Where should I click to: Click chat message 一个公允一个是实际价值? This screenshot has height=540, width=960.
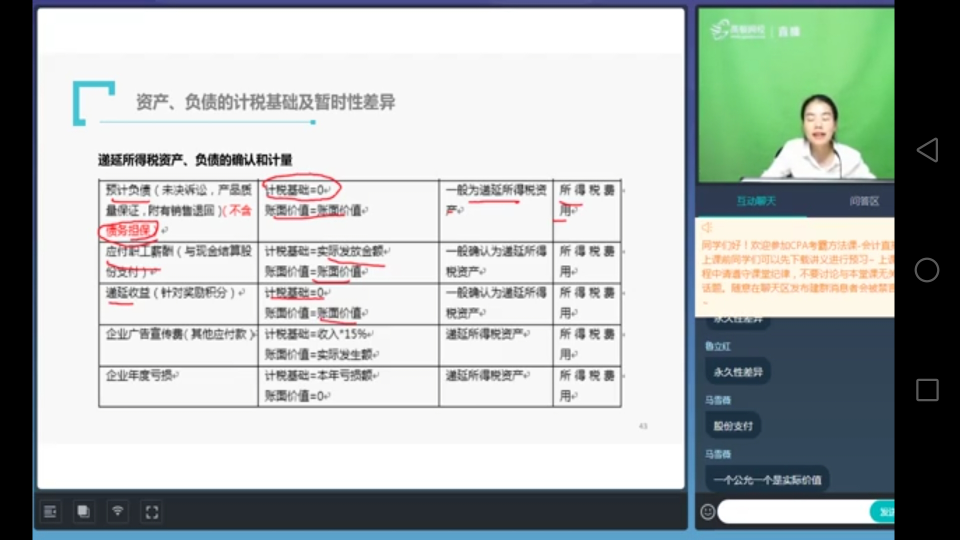click(767, 480)
